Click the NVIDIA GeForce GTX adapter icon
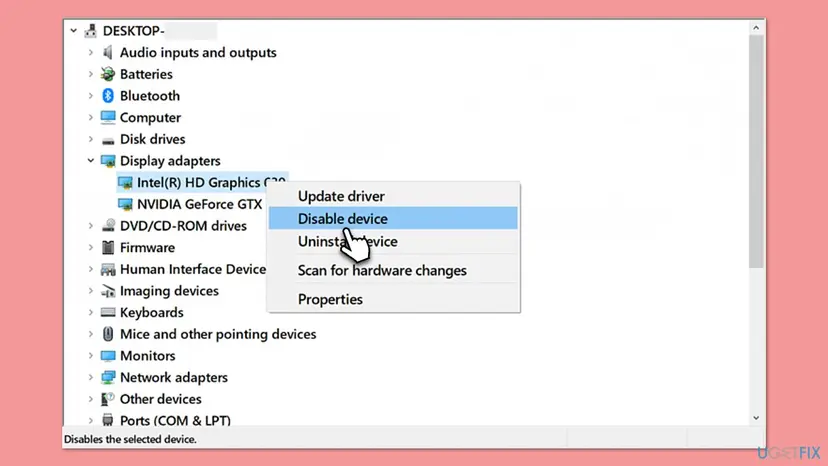The height and width of the screenshot is (466, 828). (x=125, y=204)
